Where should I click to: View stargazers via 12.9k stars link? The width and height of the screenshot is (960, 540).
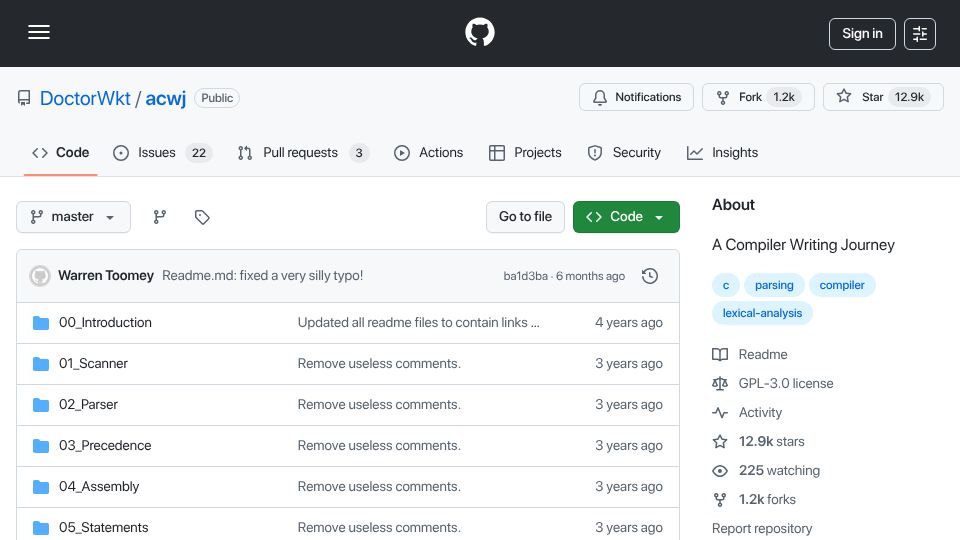(x=759, y=441)
